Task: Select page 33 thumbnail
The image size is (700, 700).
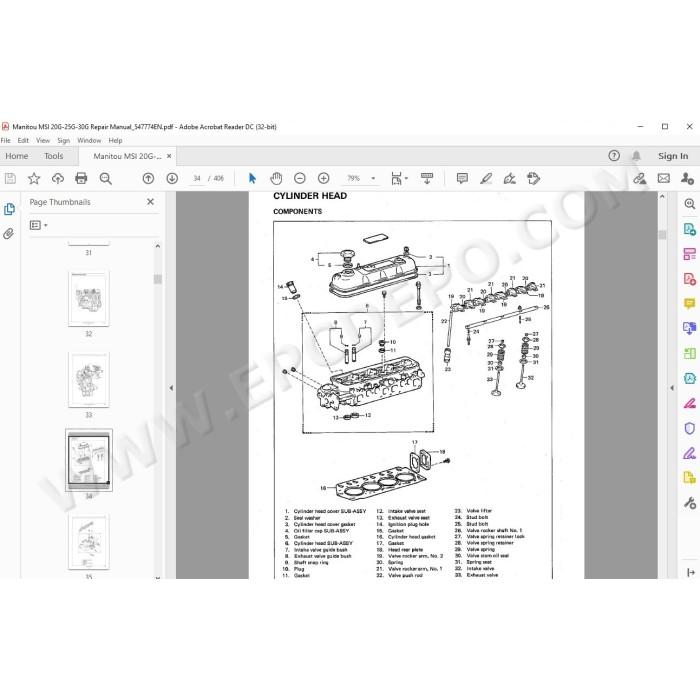Action: click(88, 379)
